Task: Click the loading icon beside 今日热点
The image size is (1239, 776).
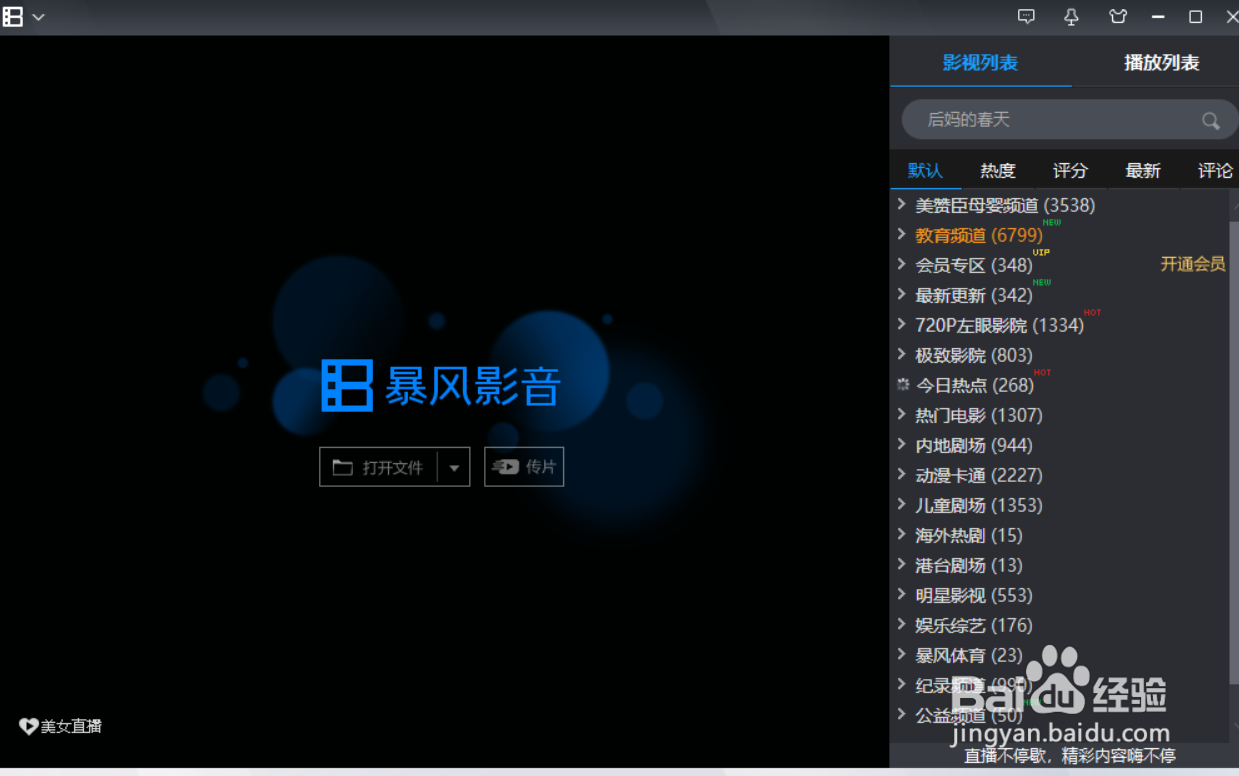Action: 903,385
